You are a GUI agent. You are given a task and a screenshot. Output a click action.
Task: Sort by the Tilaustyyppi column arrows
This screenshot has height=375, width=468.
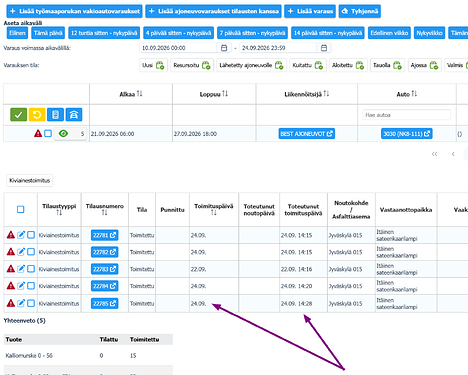(x=59, y=212)
